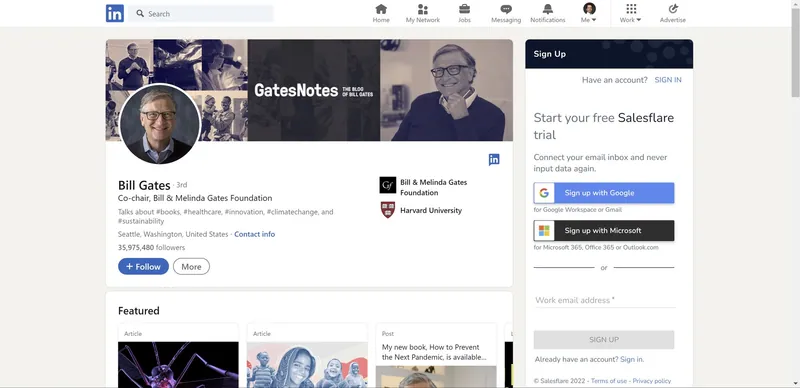Click the Advertise icon
The height and width of the screenshot is (388, 800).
tap(673, 9)
